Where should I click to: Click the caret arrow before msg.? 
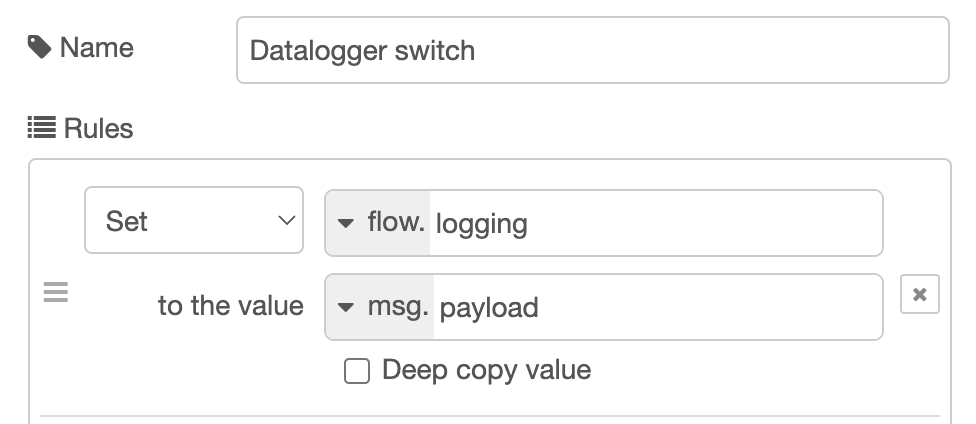[347, 307]
